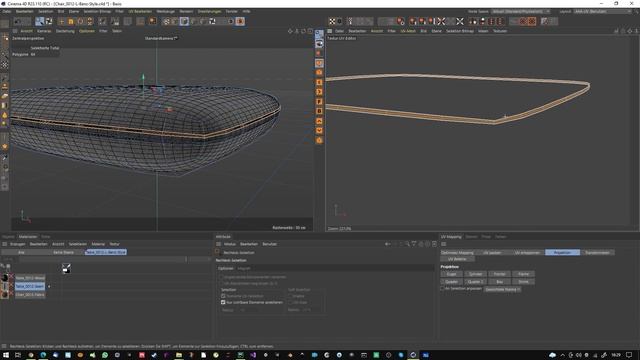Open the main 'Rendern' menu
This screenshot has height=360, width=640.
click(186, 11)
